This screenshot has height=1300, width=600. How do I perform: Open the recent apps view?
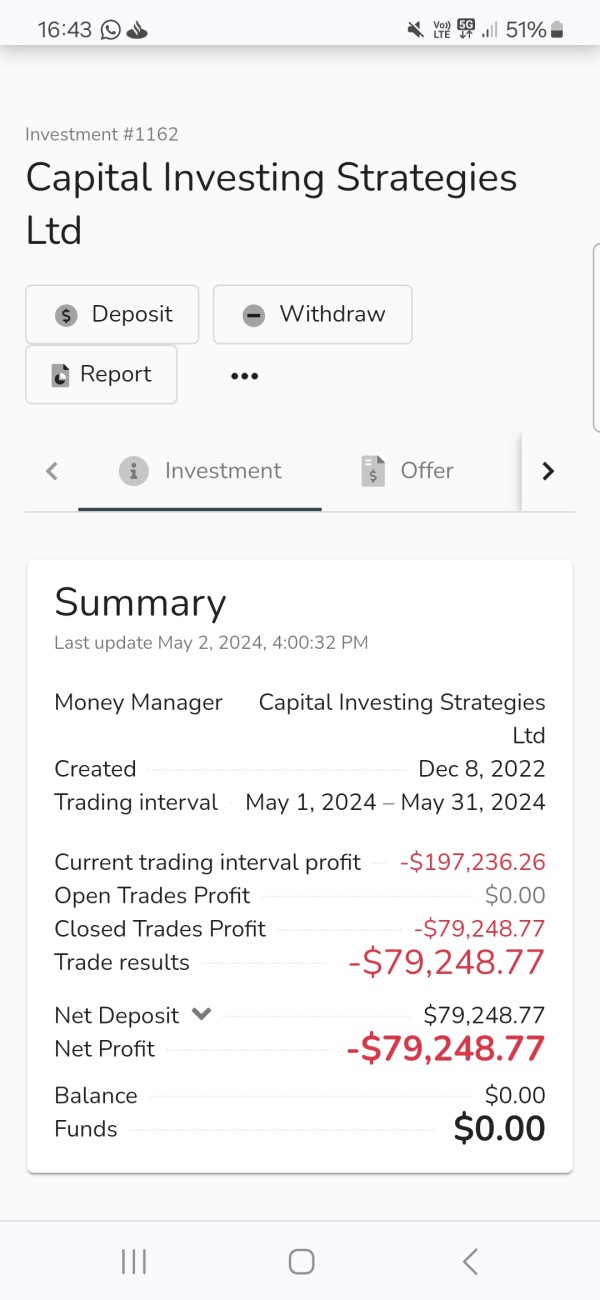pyautogui.click(x=134, y=1261)
